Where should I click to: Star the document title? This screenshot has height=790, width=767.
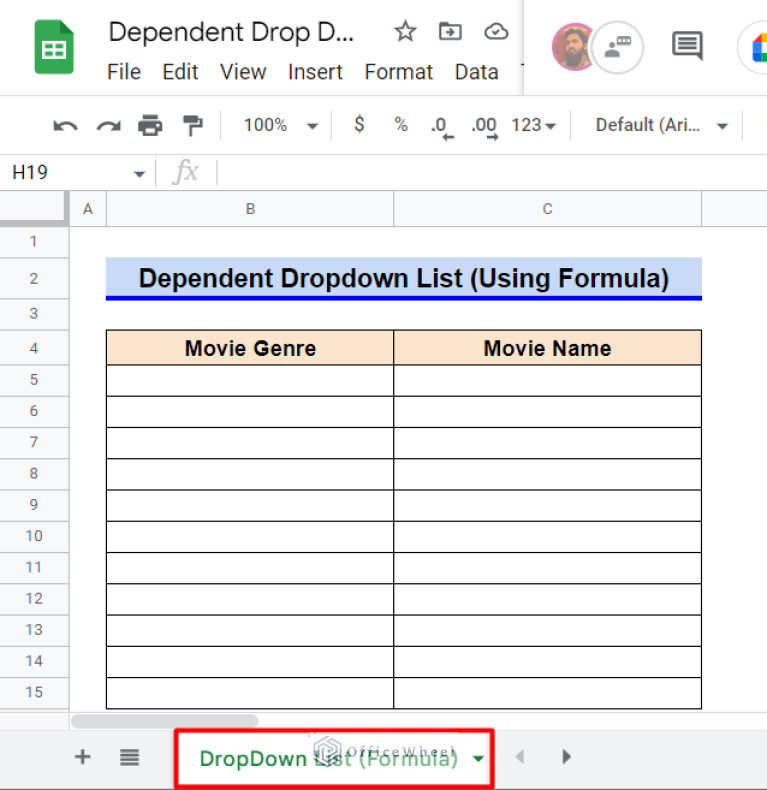tap(405, 32)
